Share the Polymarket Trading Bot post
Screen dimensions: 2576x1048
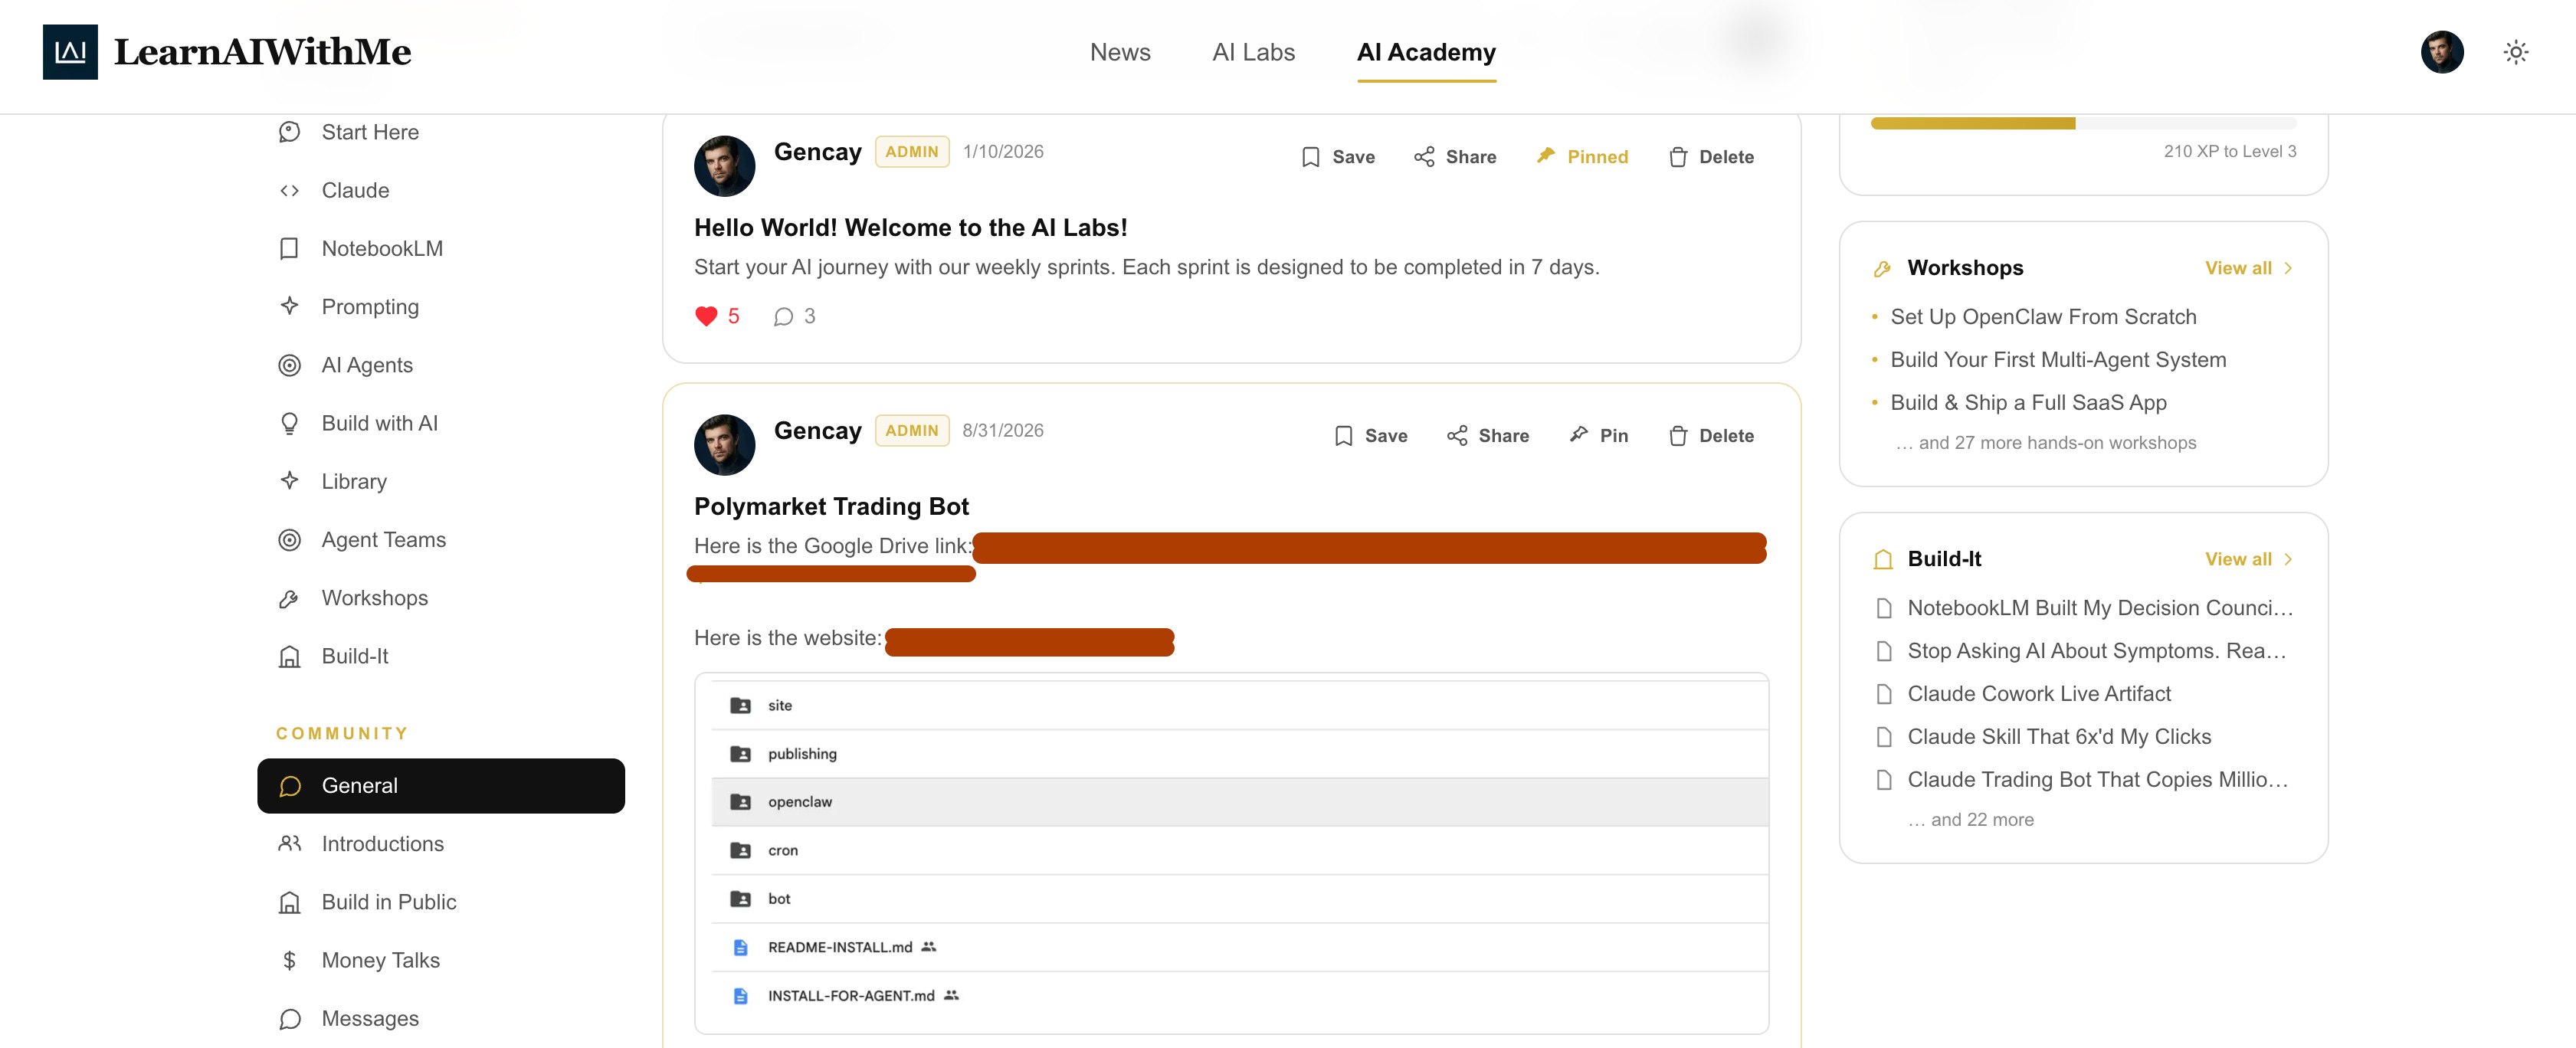1488,436
